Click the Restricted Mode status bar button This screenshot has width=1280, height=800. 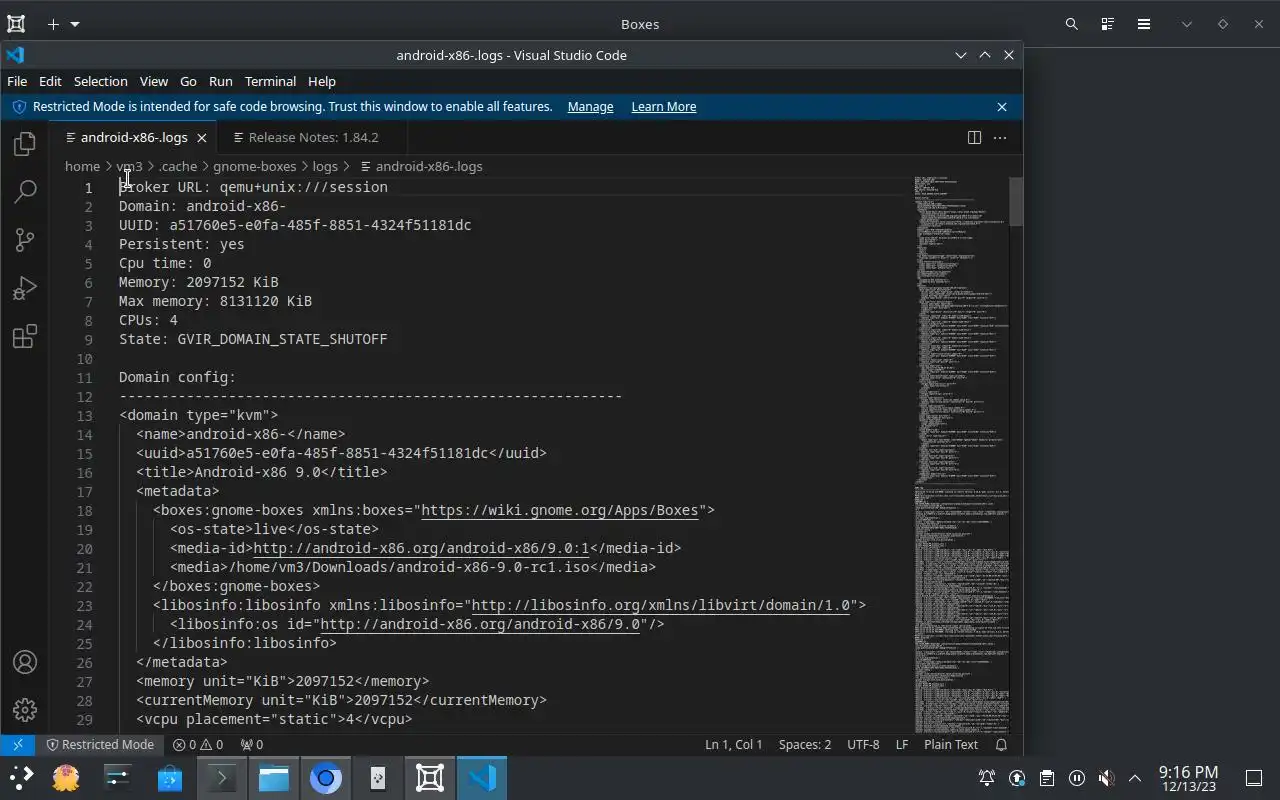click(100, 744)
